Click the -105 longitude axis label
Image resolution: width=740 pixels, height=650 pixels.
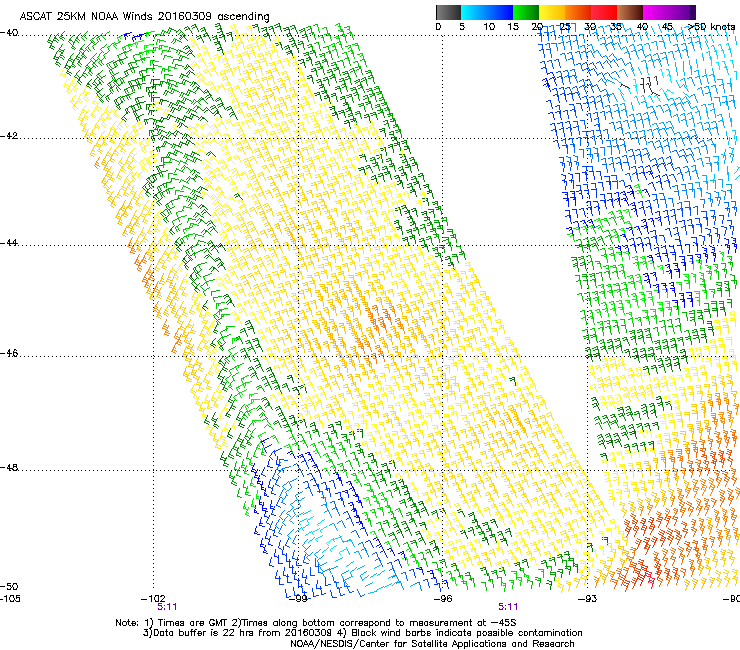tap(10, 599)
